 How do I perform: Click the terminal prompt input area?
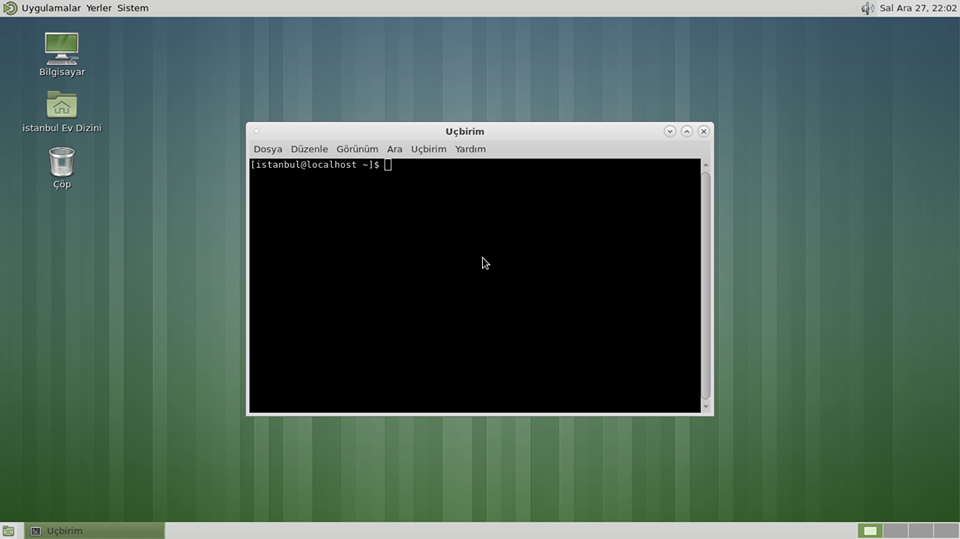tap(388, 165)
